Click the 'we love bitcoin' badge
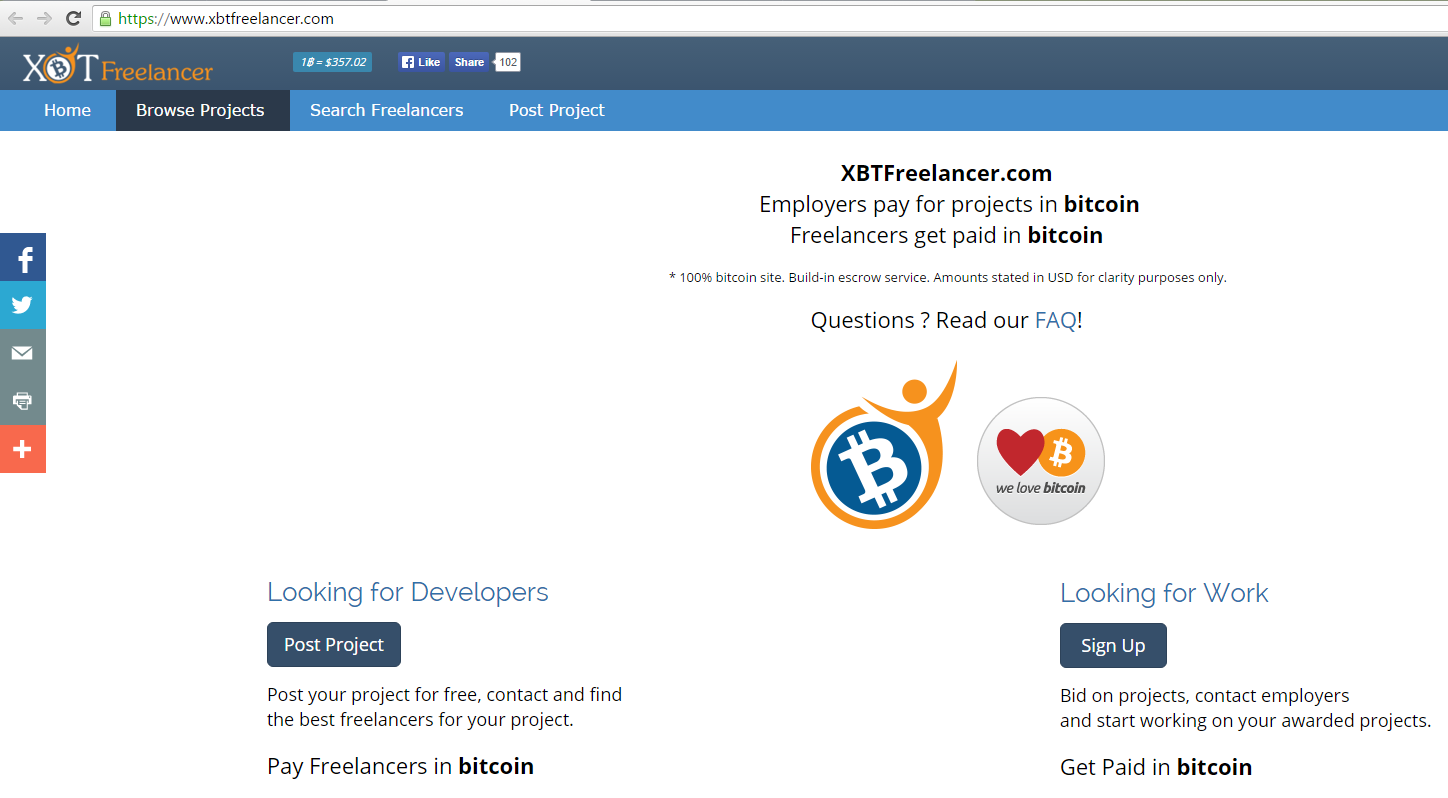Viewport: 1448px width, 798px height. click(1040, 461)
